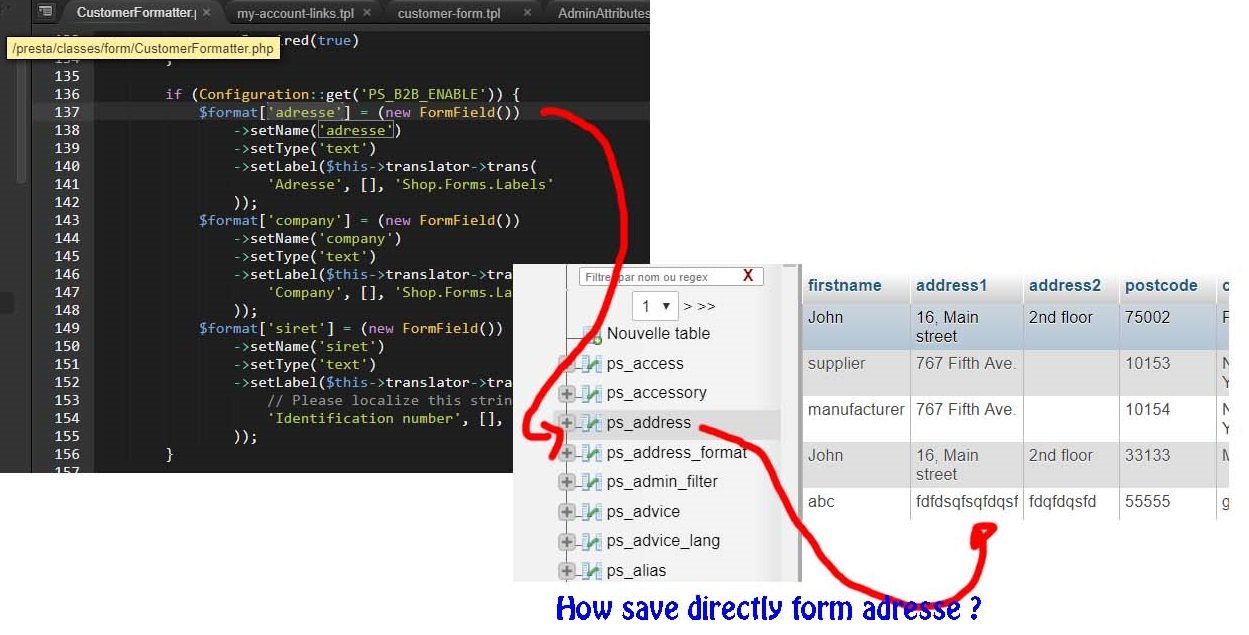Expand the ps_address table node
Screen dimensions: 1249x635
click(567, 423)
